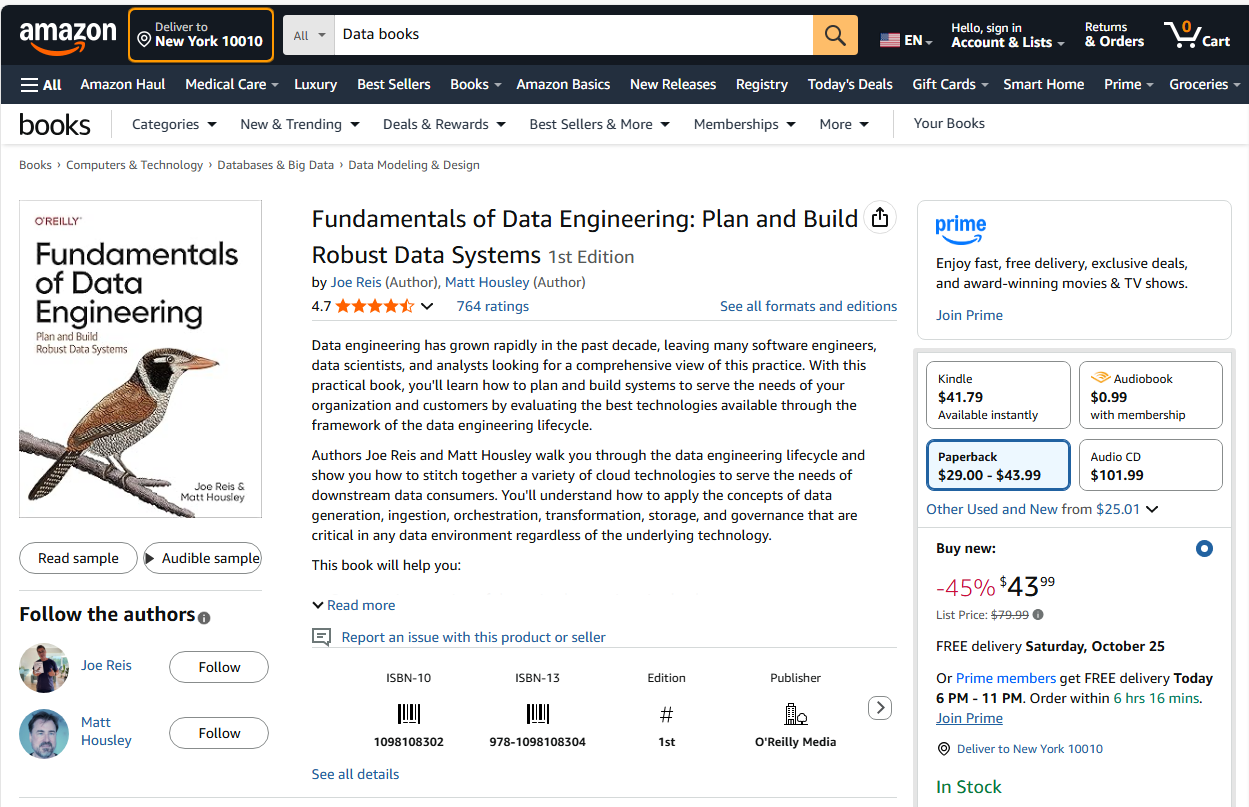Play the Audible sample
This screenshot has height=807, width=1249.
[x=203, y=558]
